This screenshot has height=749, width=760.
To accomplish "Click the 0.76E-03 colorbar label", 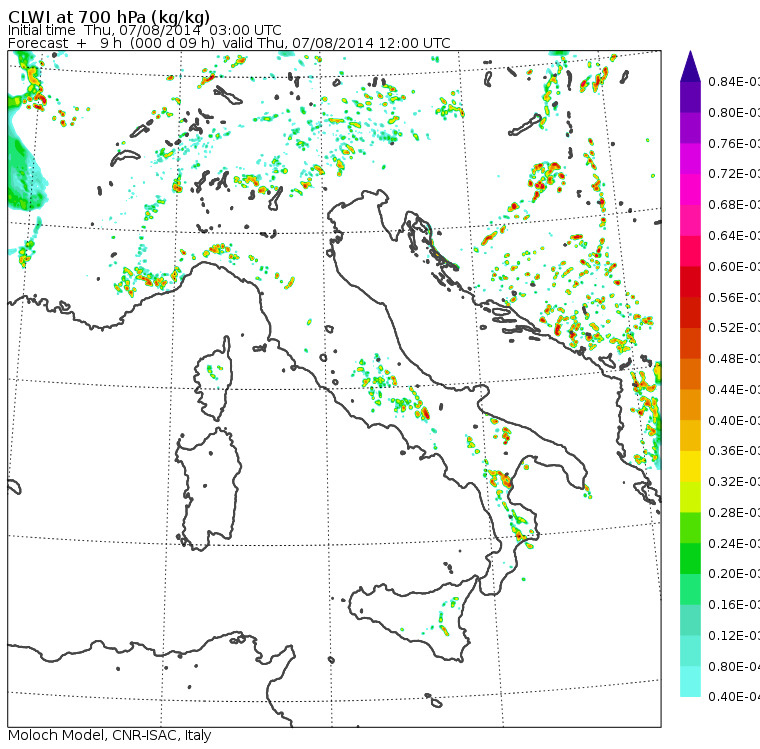I will click(734, 143).
